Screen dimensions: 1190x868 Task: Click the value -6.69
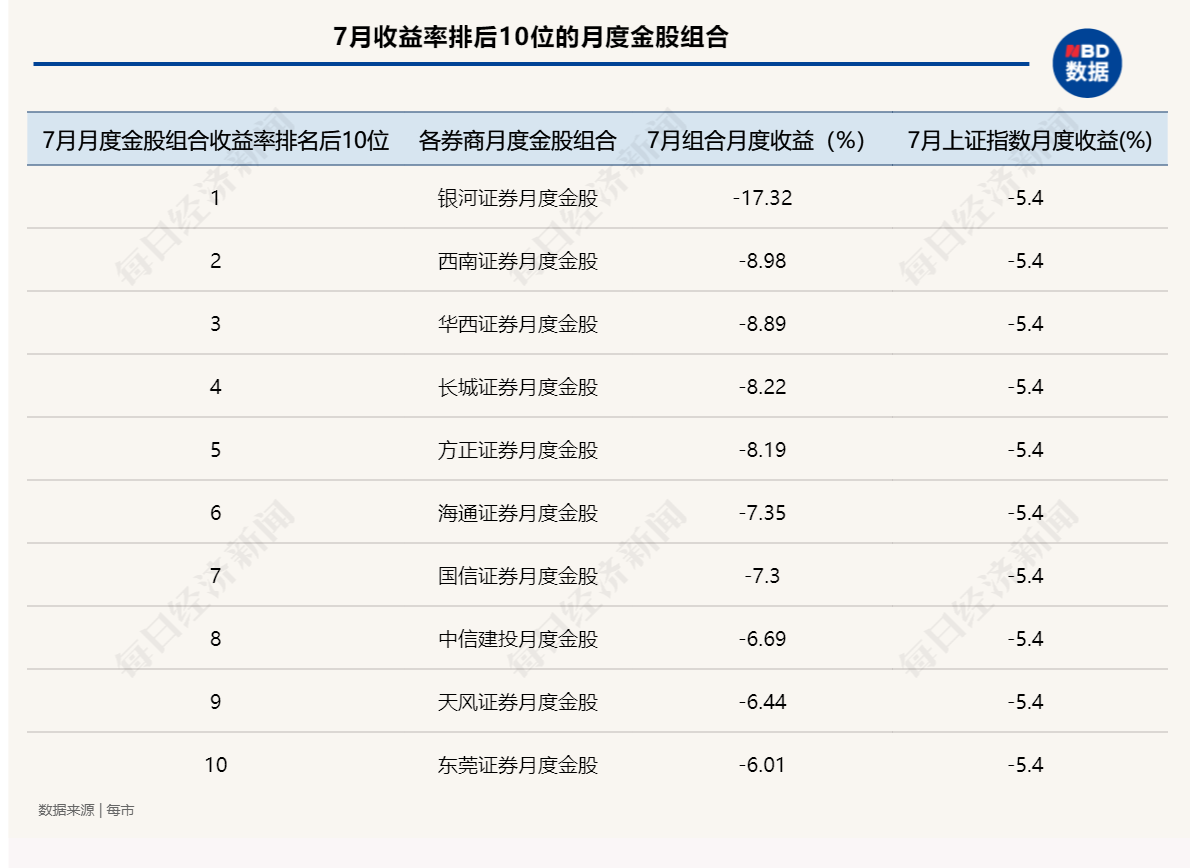click(763, 639)
